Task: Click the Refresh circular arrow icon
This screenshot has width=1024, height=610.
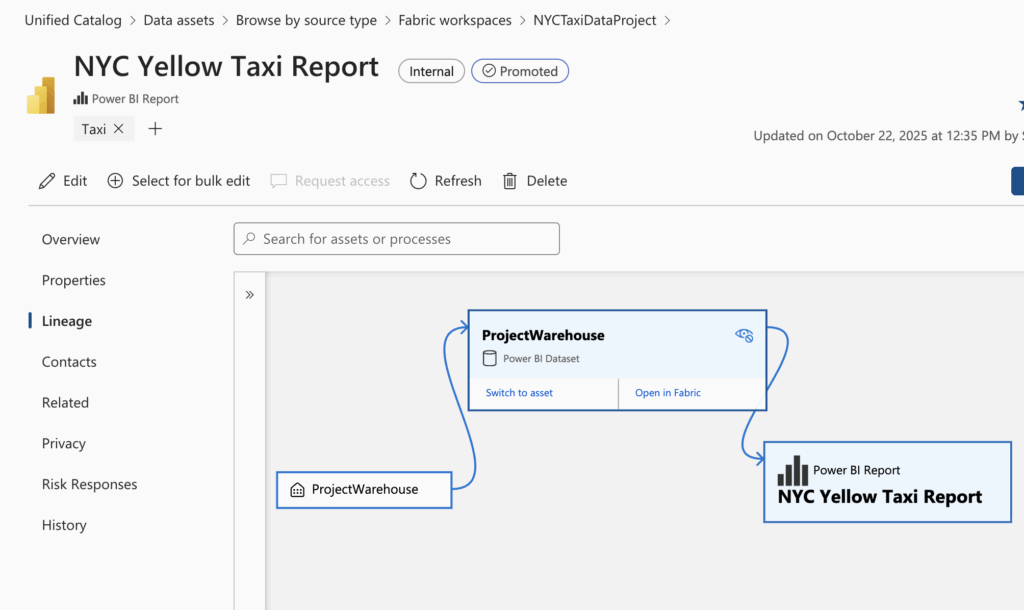Action: [x=418, y=181]
